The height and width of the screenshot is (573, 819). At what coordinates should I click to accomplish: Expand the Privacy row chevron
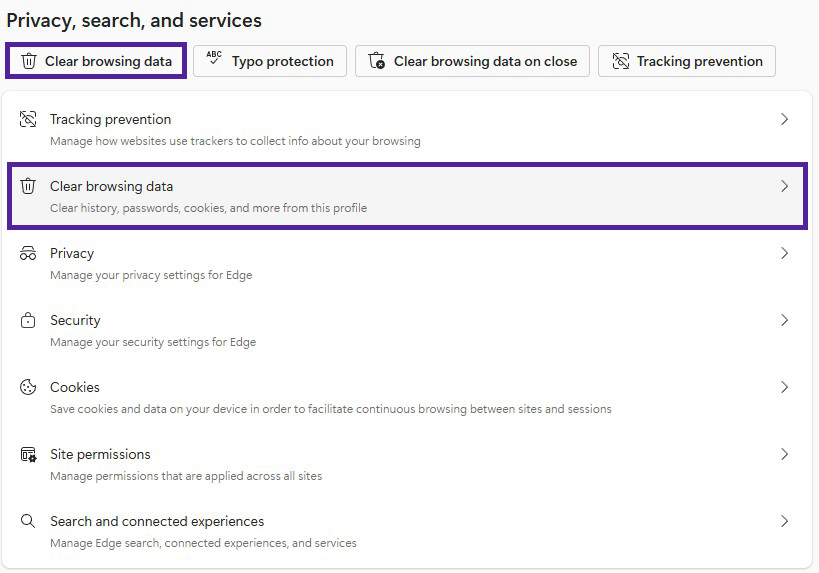point(784,253)
